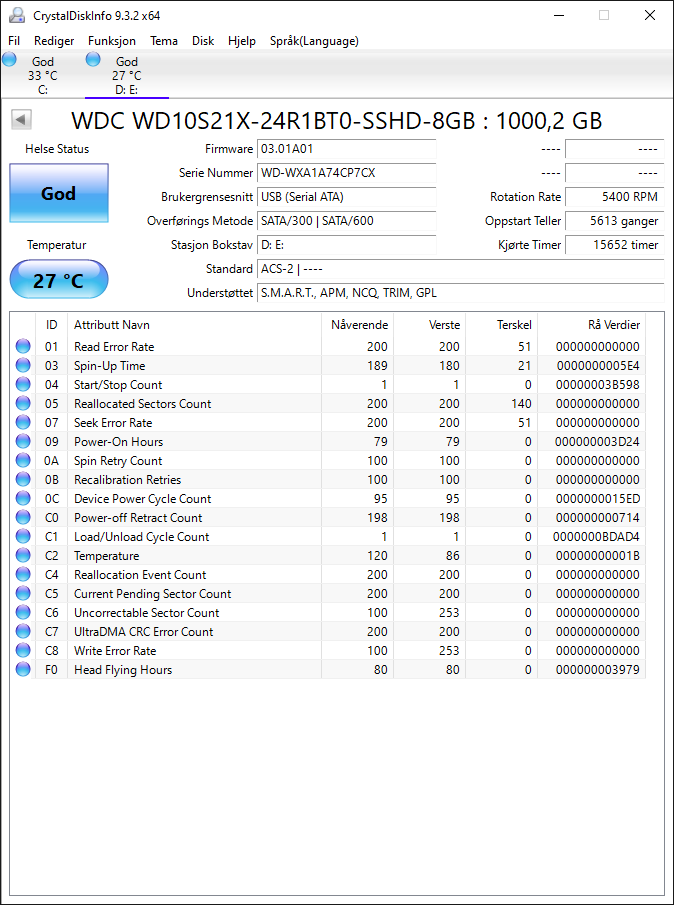Click the status orb for Write Error Rate
674x905 pixels.
coord(23,651)
